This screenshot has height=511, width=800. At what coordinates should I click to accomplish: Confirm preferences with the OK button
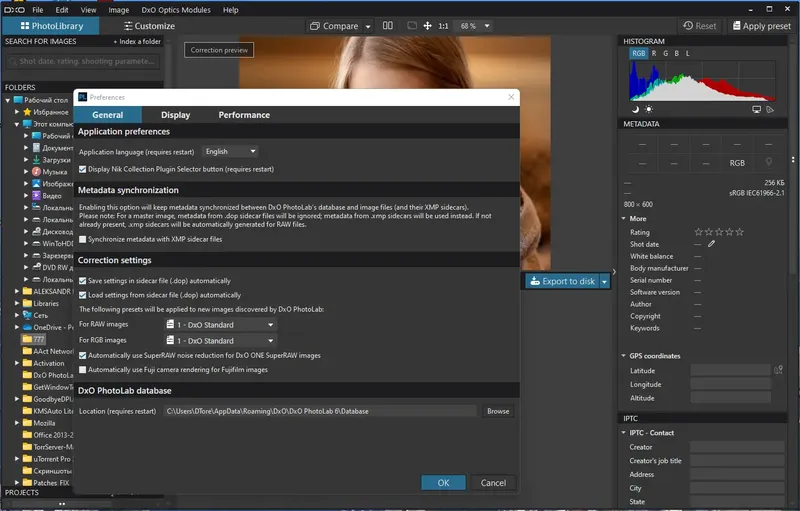click(443, 482)
